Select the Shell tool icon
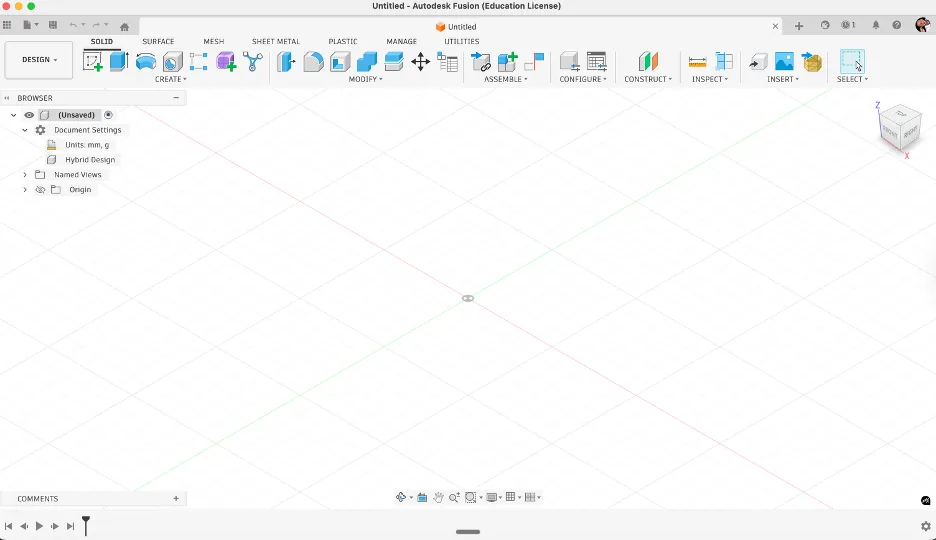The image size is (936, 540). pos(340,61)
